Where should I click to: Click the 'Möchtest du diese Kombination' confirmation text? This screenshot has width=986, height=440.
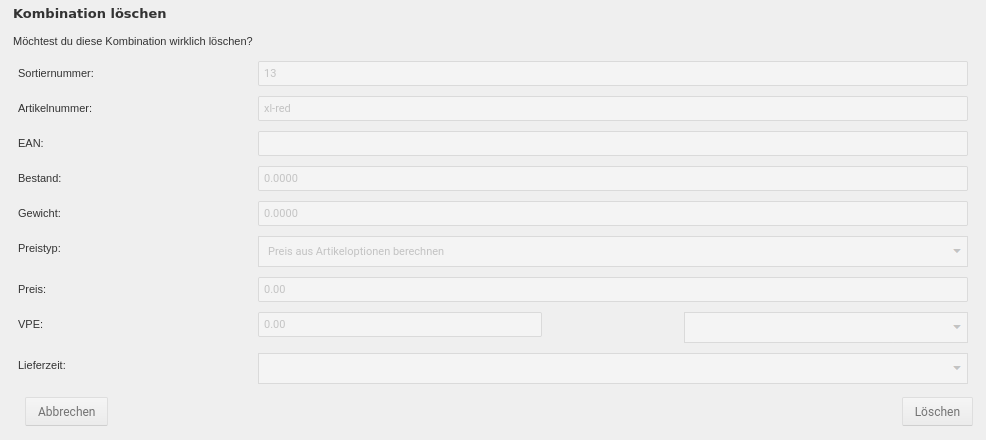point(132,41)
